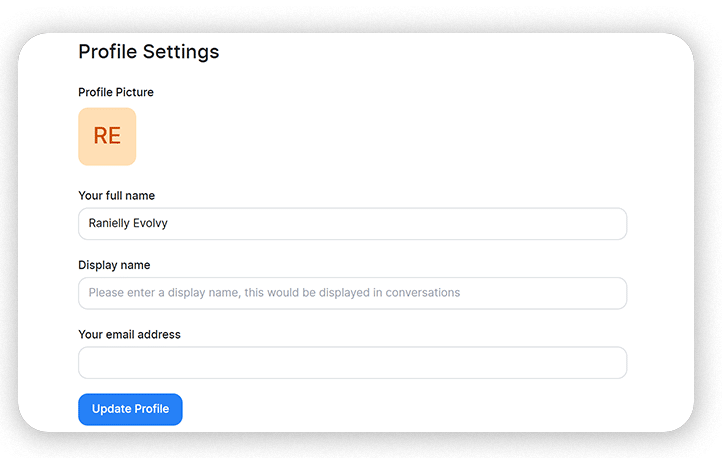The width and height of the screenshot is (722, 458).
Task: Select the empty email address input box
Action: point(352,362)
